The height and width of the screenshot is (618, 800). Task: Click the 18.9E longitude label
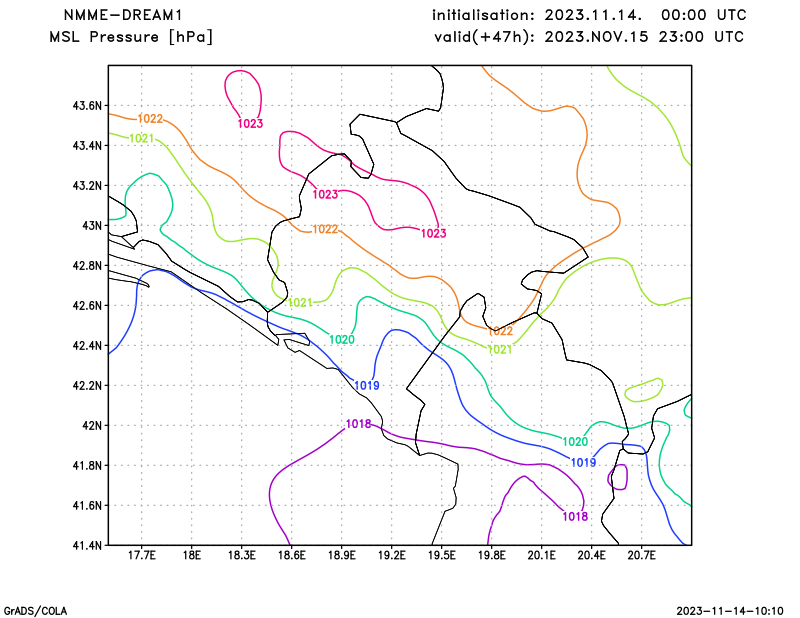(x=341, y=555)
